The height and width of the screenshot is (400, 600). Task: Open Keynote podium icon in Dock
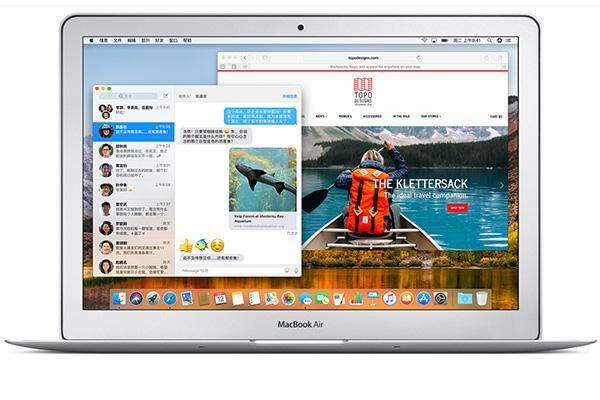coord(373,298)
